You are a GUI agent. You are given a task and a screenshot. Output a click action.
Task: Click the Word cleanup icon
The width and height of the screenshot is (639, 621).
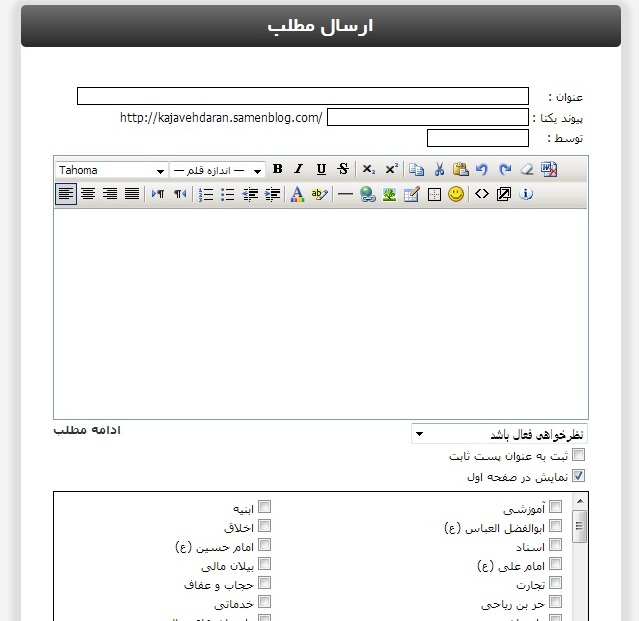(x=549, y=169)
